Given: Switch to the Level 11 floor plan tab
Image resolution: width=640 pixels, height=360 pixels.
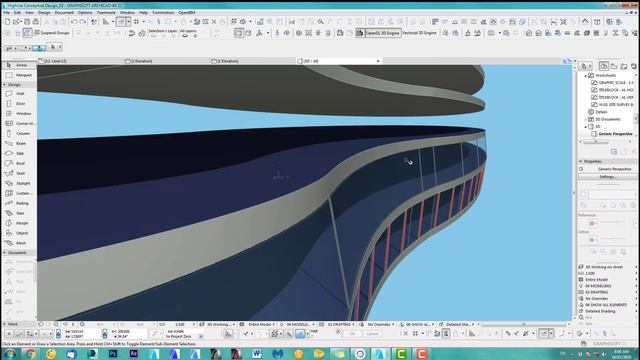Looking at the screenshot, I should [x=80, y=61].
